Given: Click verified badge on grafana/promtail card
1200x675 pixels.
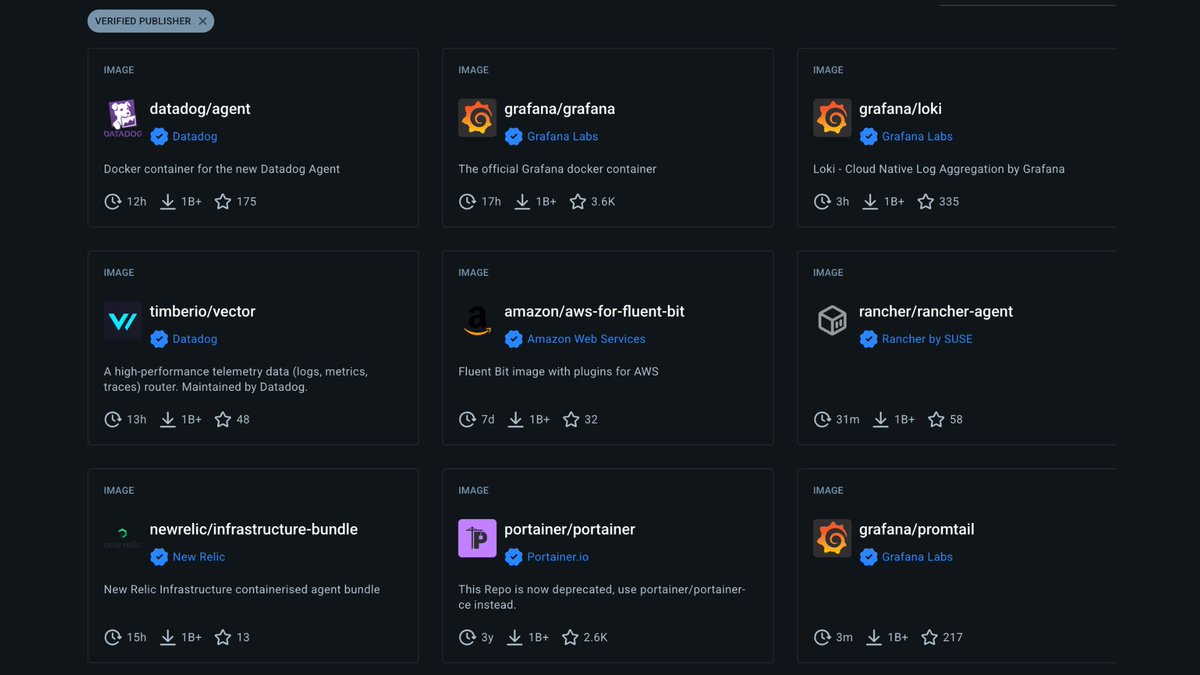Looking at the screenshot, I should (x=868, y=557).
